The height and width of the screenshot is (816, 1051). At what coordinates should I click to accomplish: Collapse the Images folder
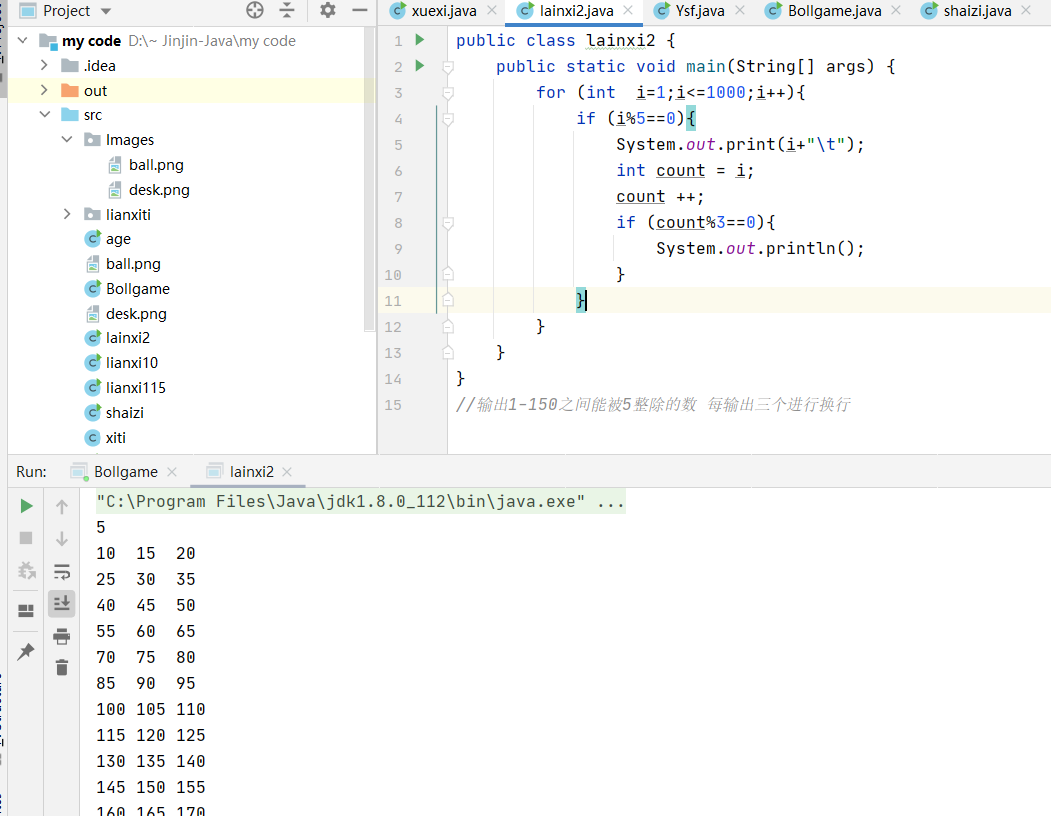click(x=67, y=139)
